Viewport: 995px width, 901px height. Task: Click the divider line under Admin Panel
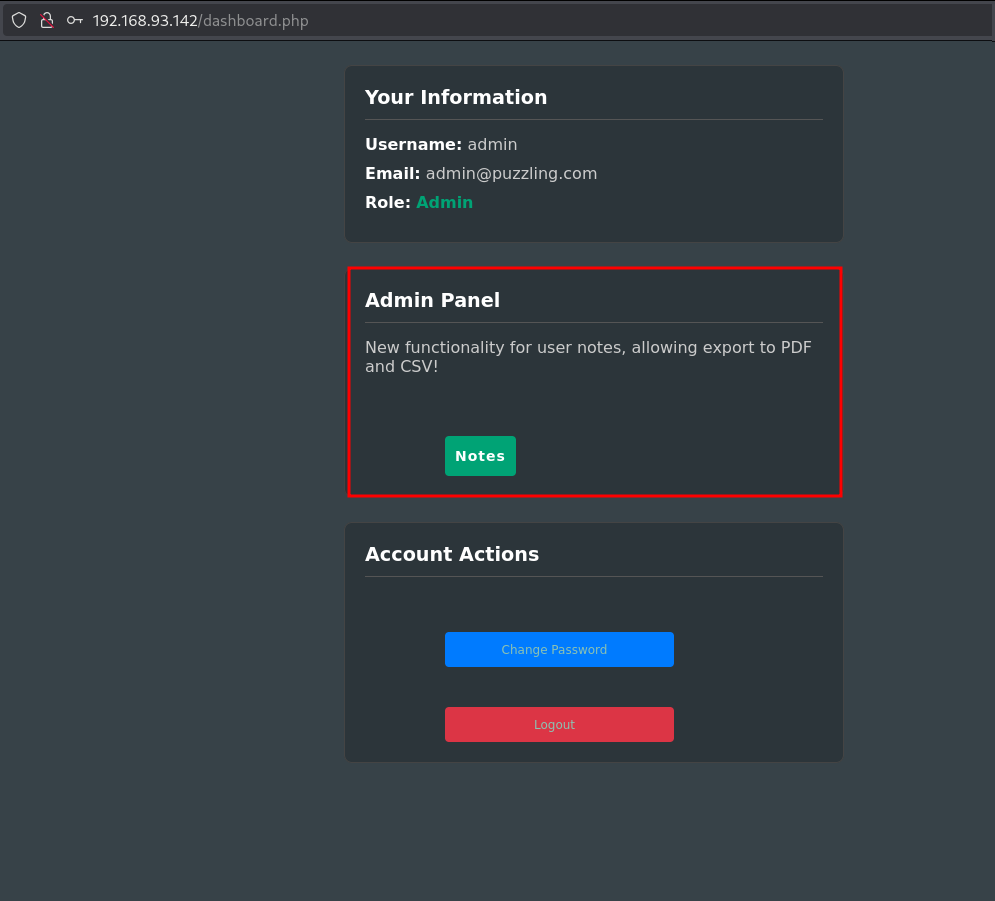pyautogui.click(x=594, y=322)
